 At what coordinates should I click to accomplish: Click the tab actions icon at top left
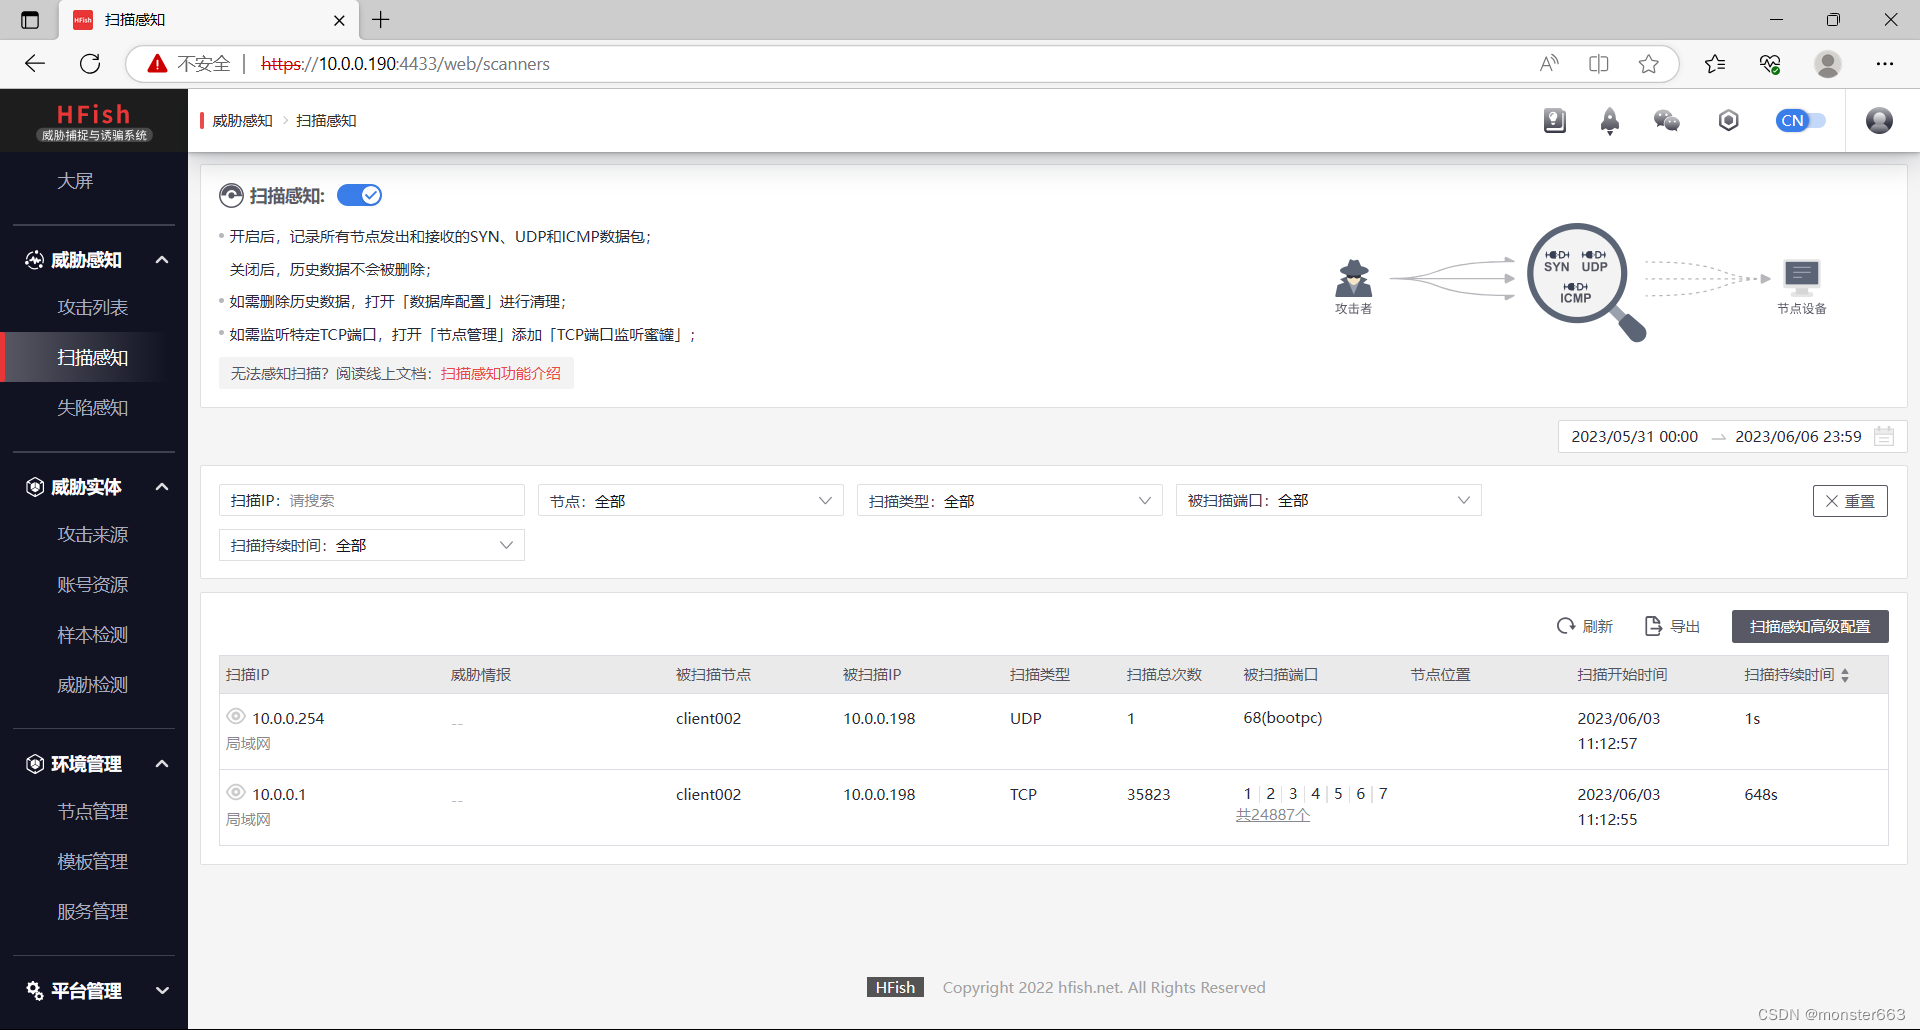pos(30,20)
